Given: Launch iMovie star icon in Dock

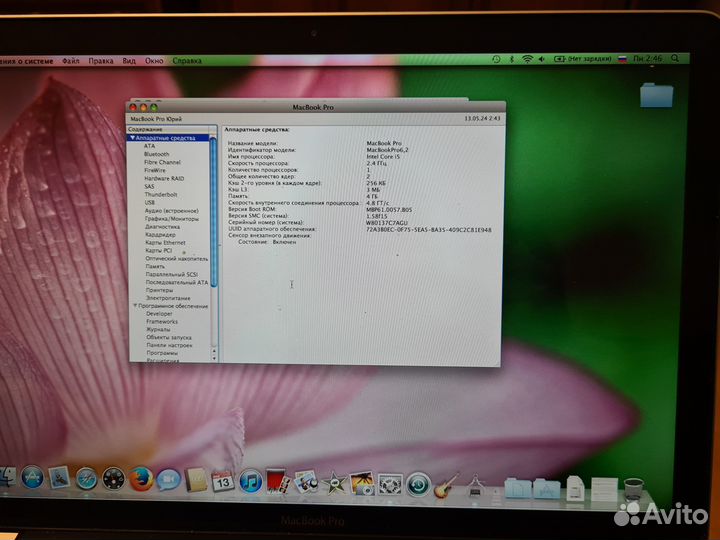Looking at the screenshot, I should (334, 484).
